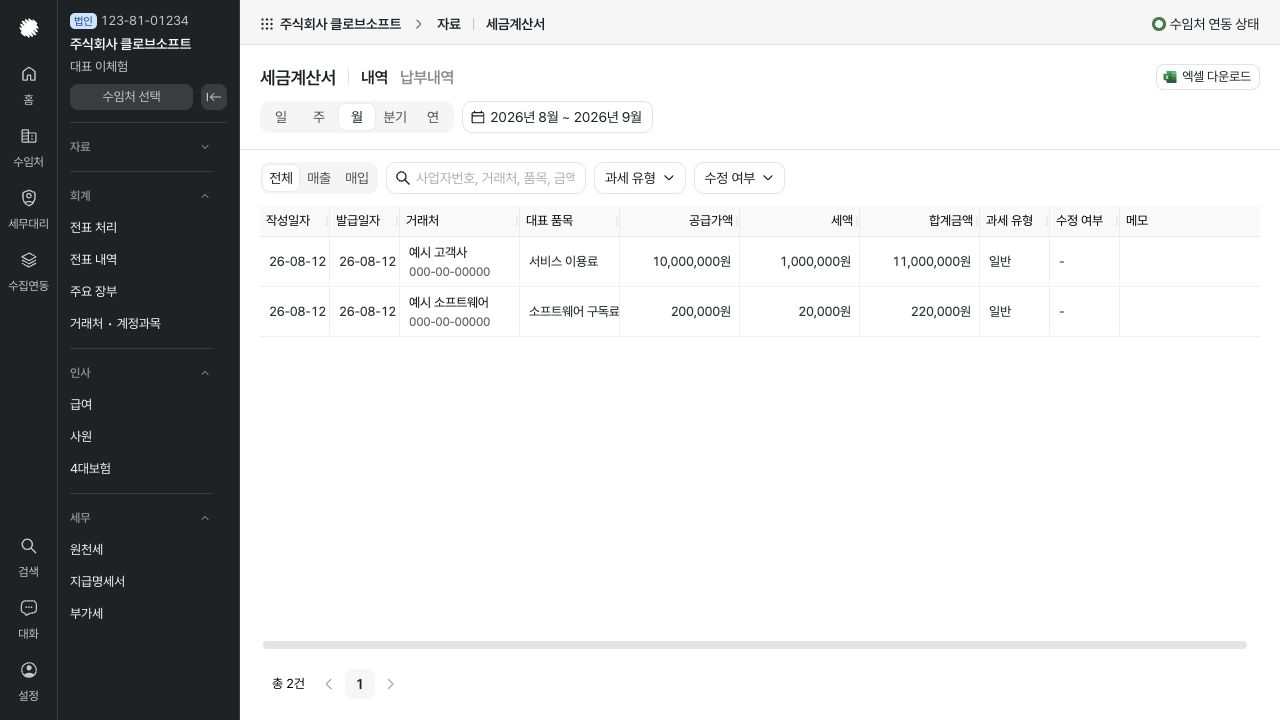Viewport: 1280px width, 720px height.
Task: Click the search magnifier in filter box
Action: [403, 178]
